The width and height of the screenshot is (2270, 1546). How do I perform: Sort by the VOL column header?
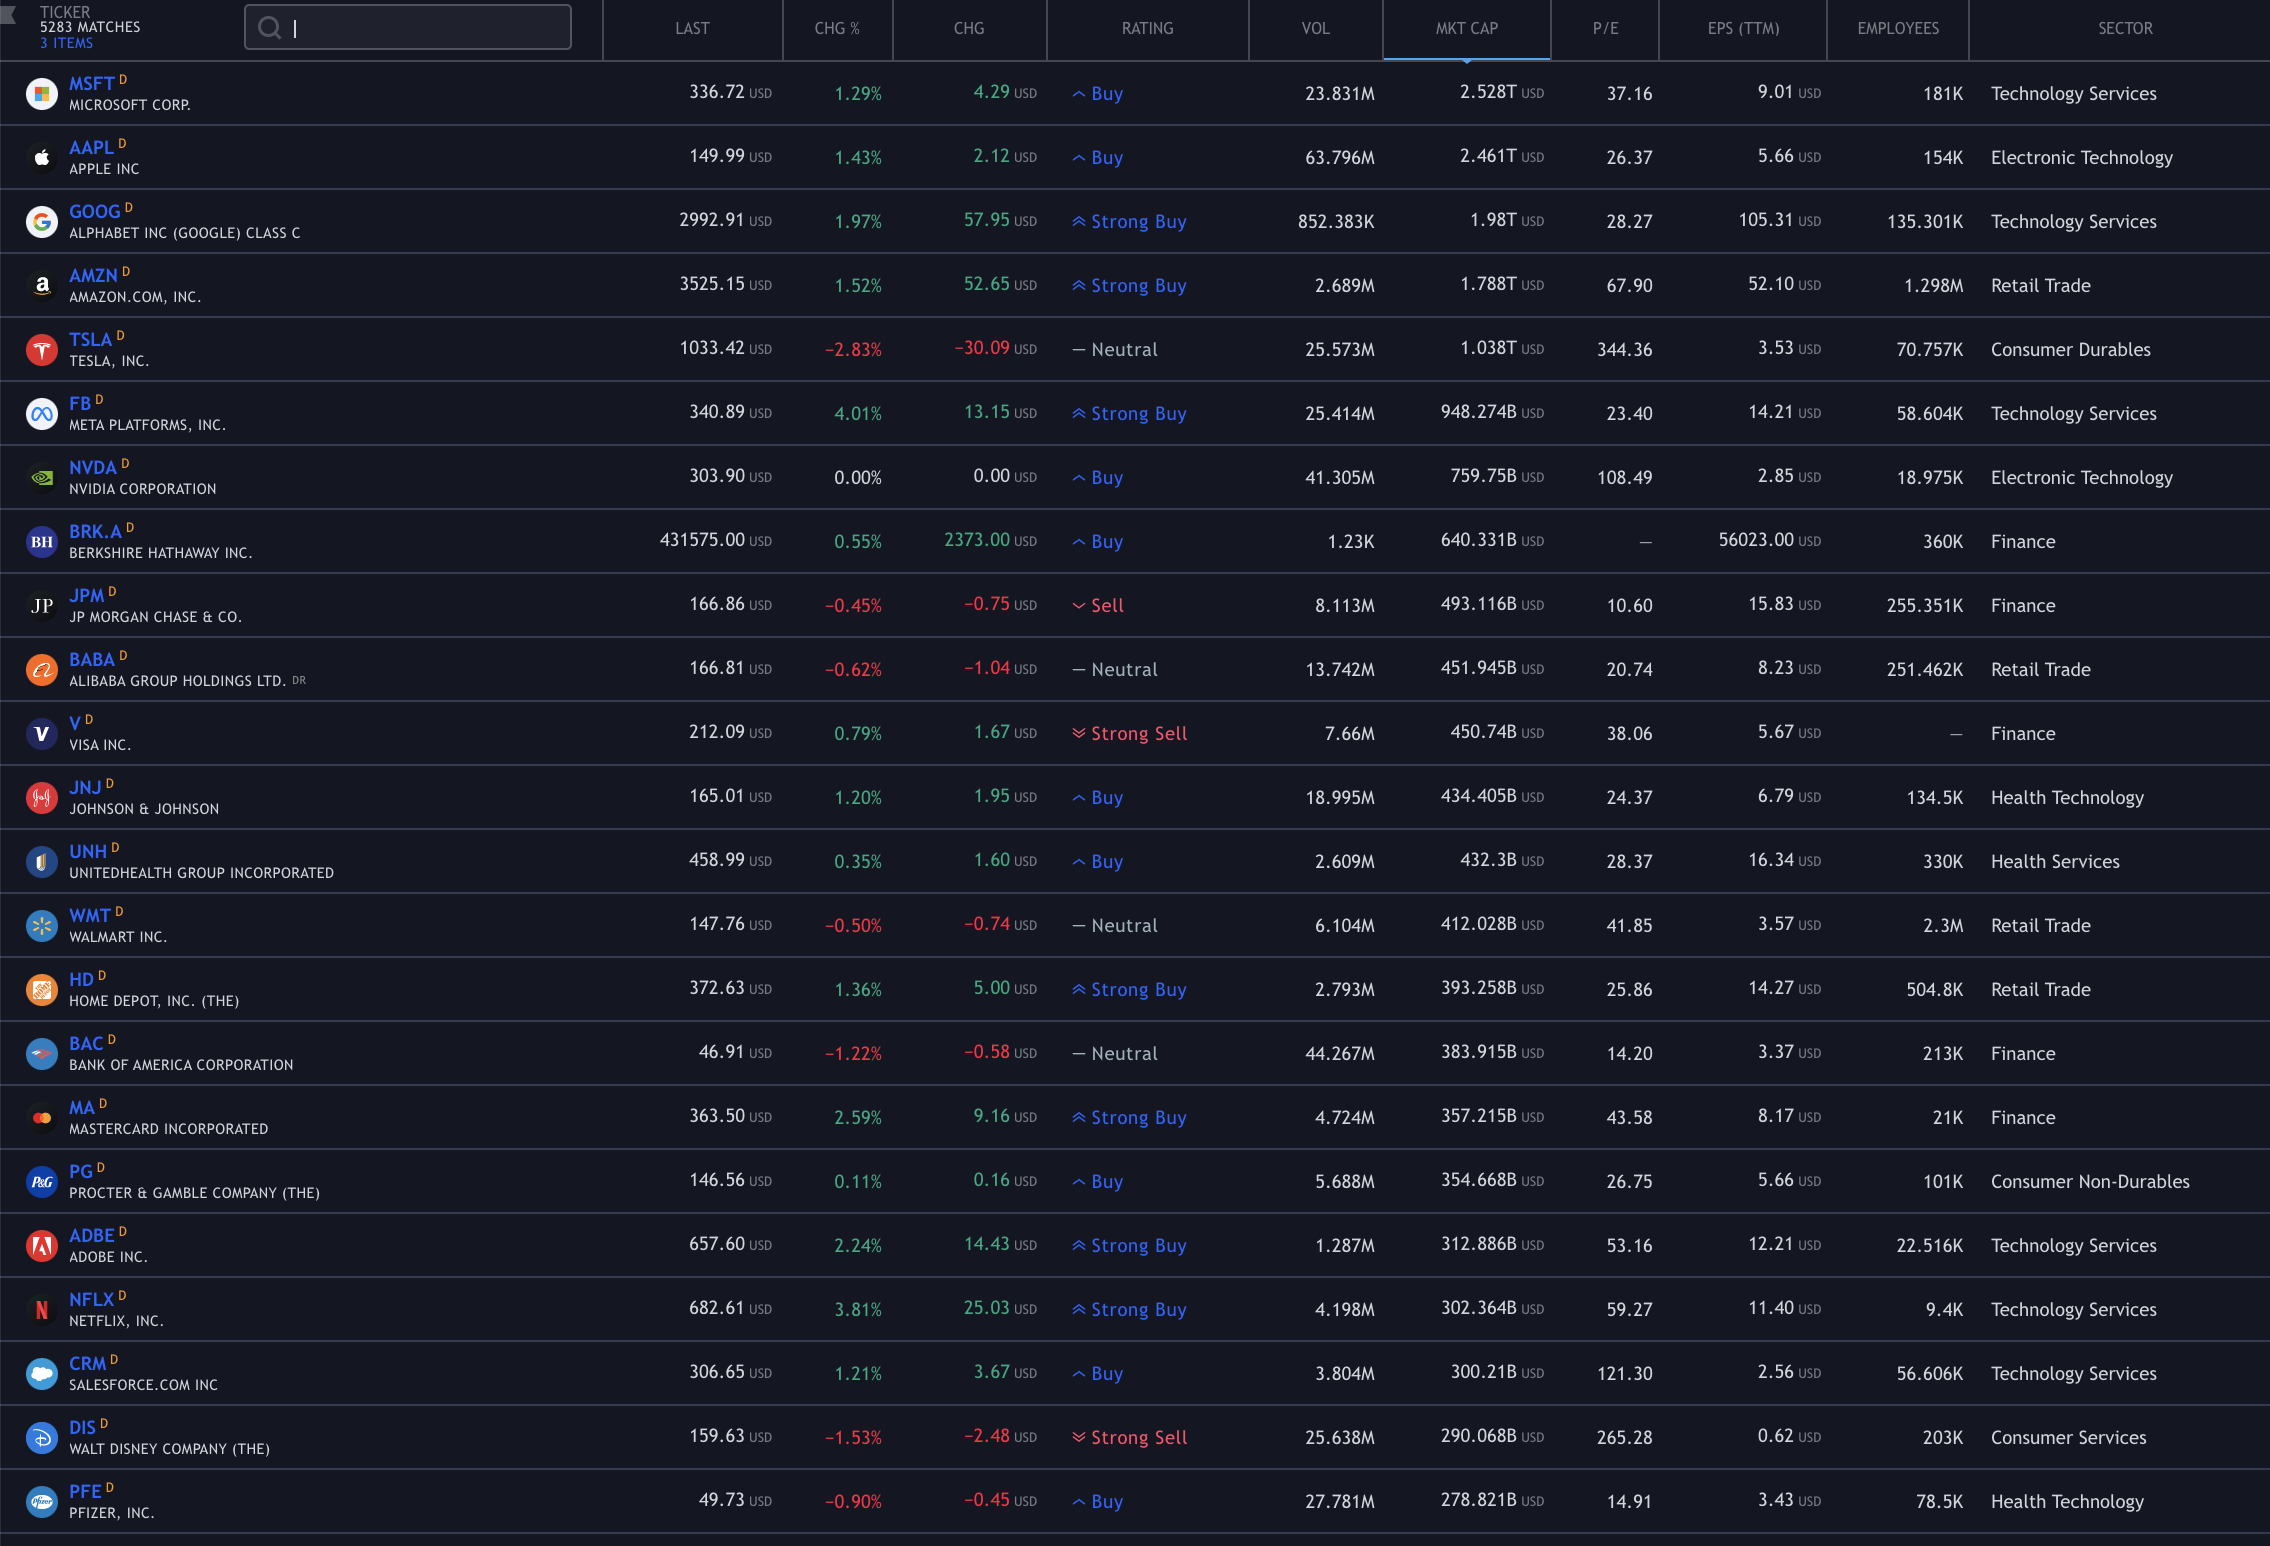pos(1315,28)
